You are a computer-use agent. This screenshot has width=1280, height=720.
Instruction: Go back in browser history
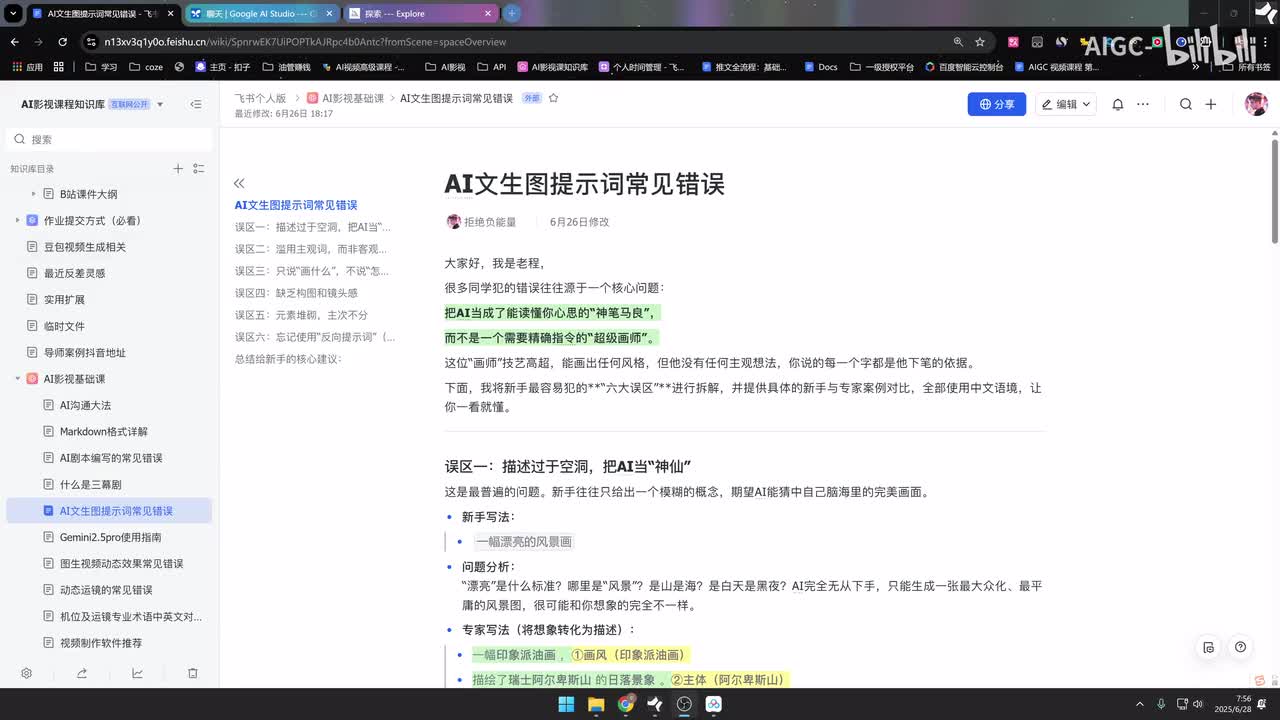[14, 42]
